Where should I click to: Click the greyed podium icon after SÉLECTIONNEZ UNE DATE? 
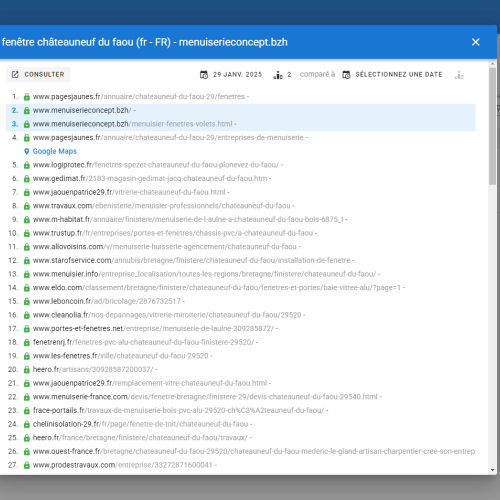click(x=459, y=75)
